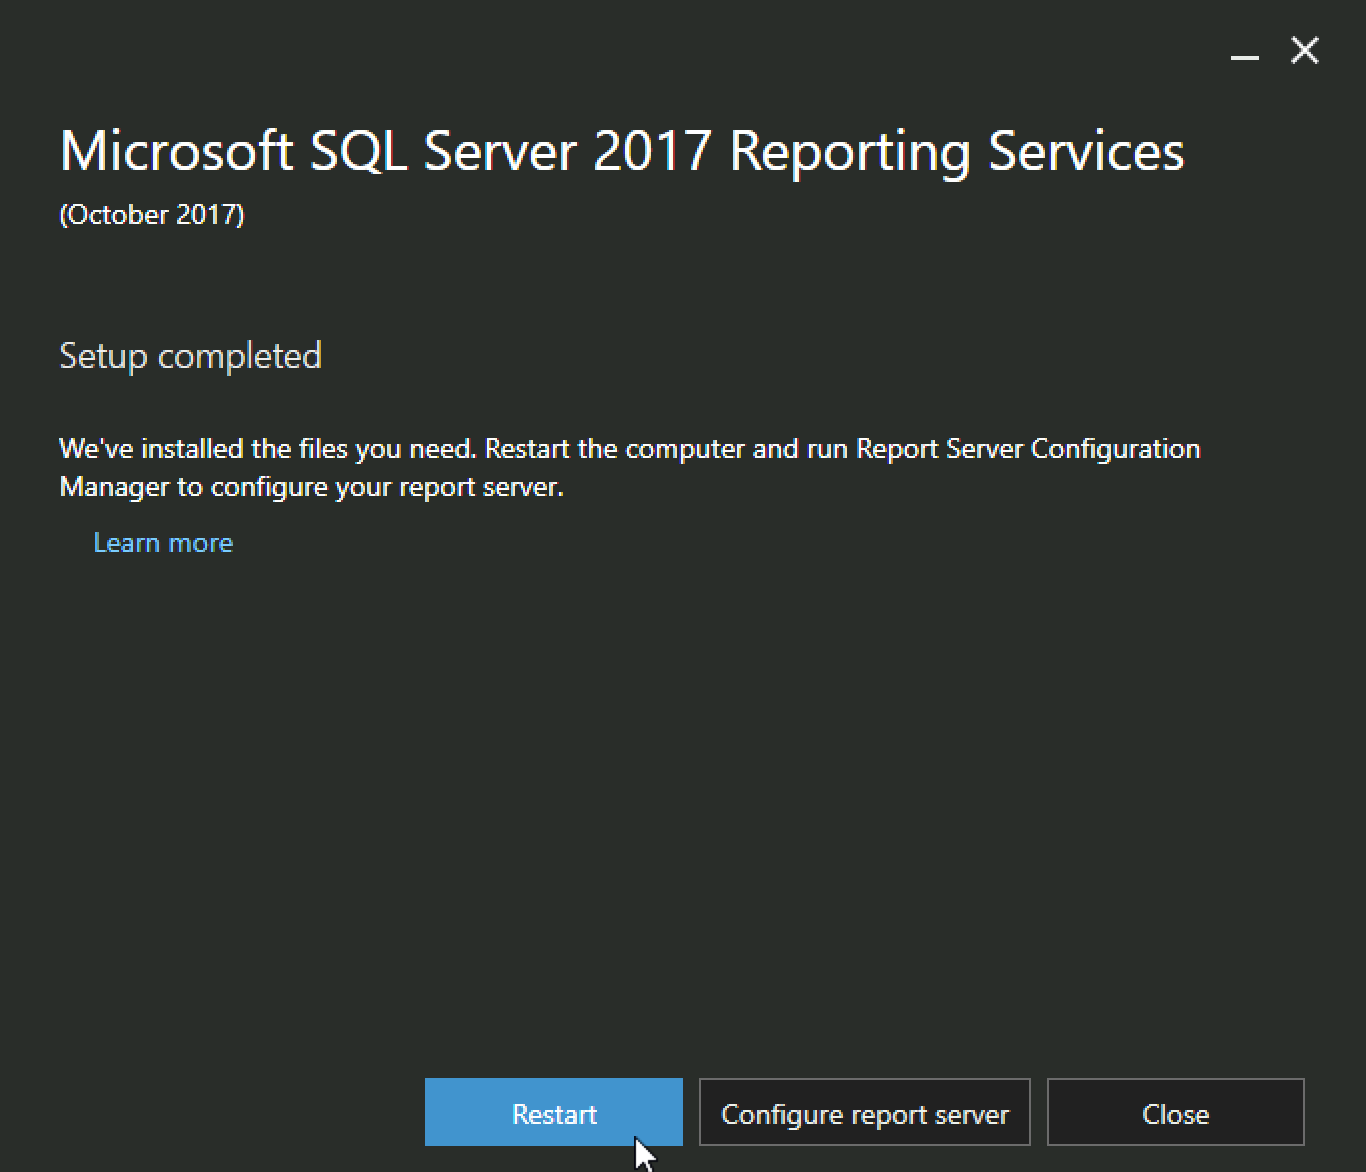This screenshot has width=1366, height=1172.
Task: Close the installer using the X icon
Action: tap(1305, 50)
